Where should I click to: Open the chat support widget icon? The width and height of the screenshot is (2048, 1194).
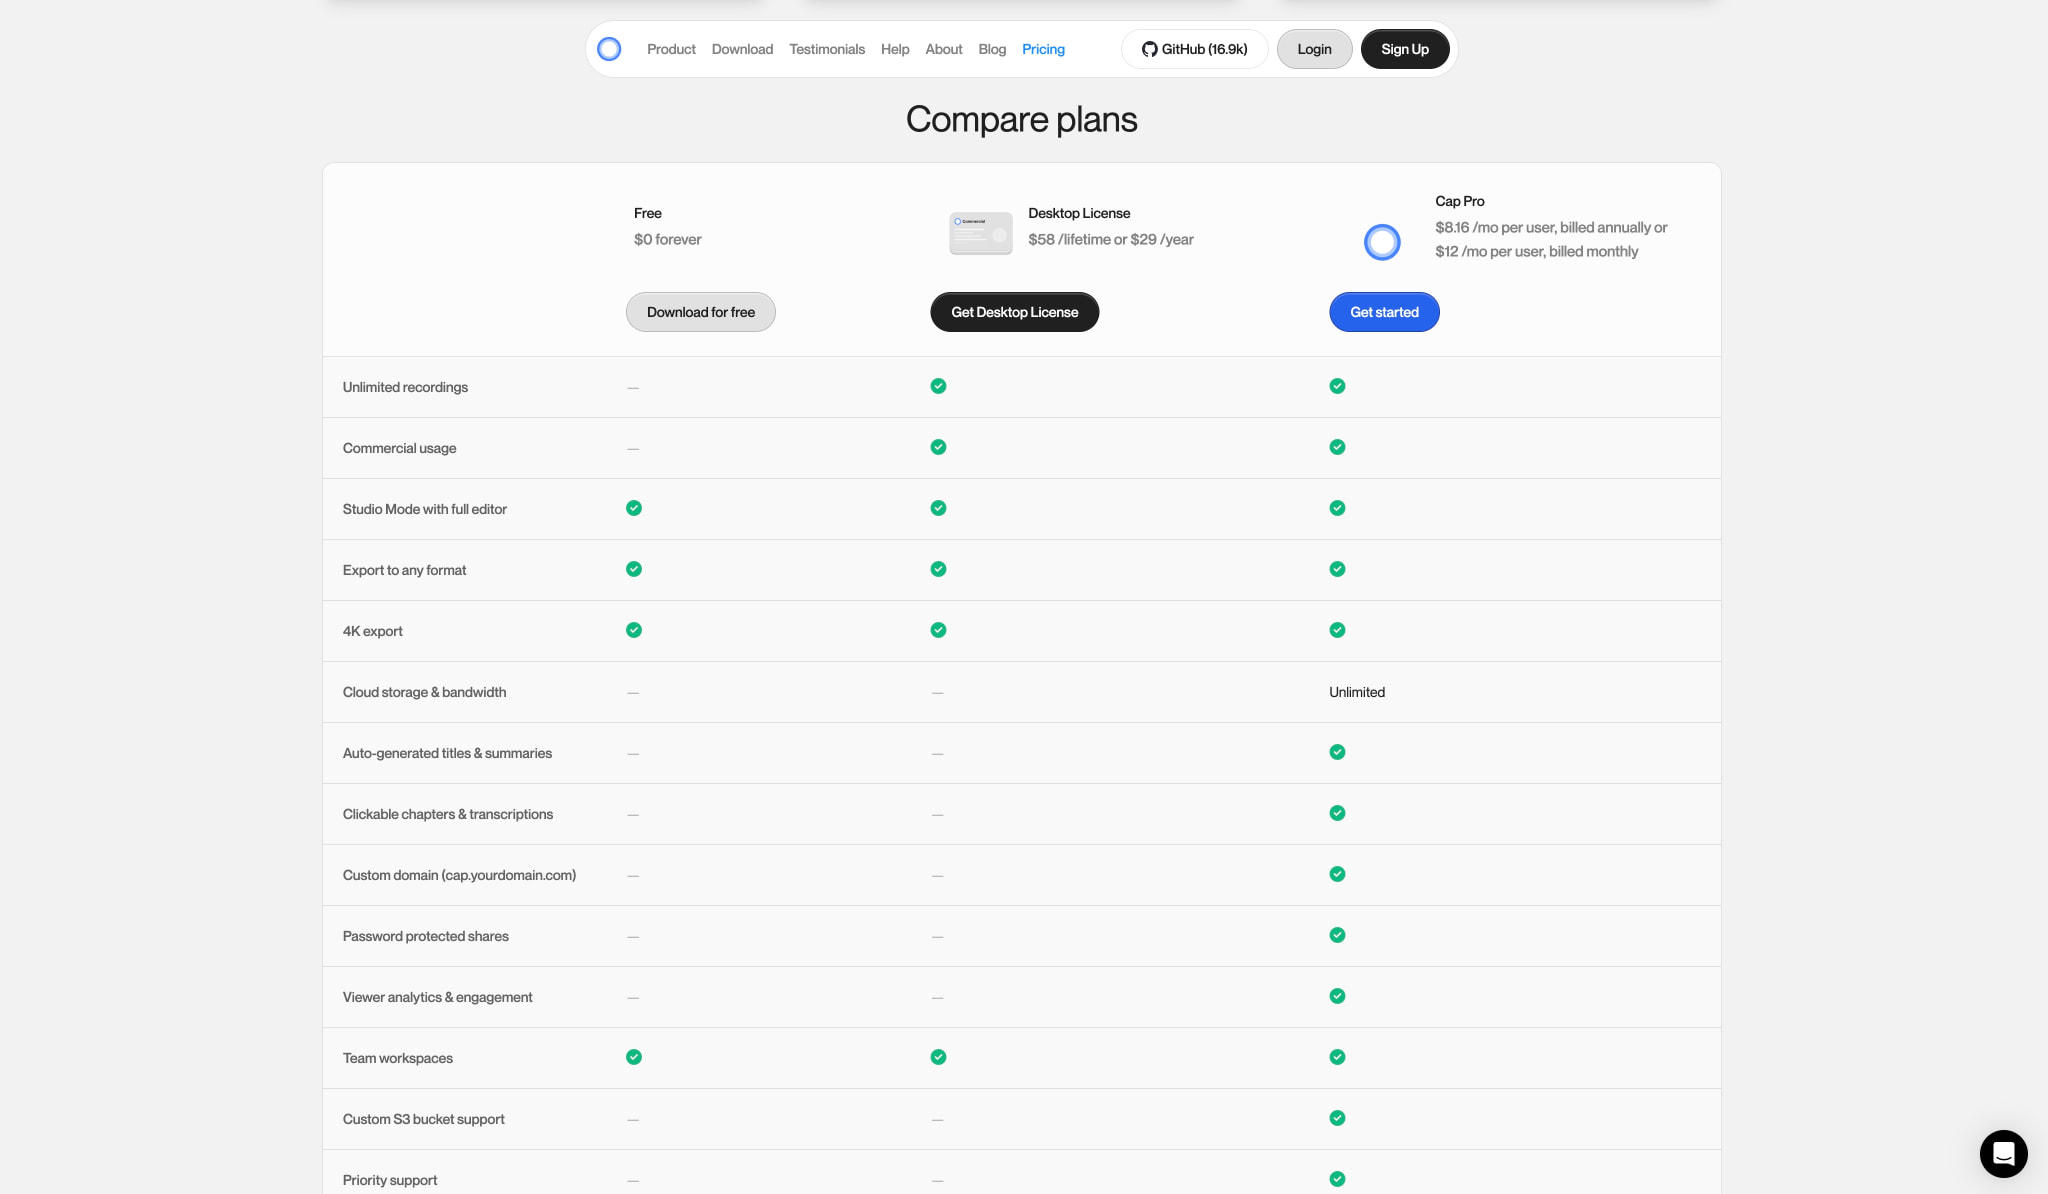[x=2003, y=1154]
